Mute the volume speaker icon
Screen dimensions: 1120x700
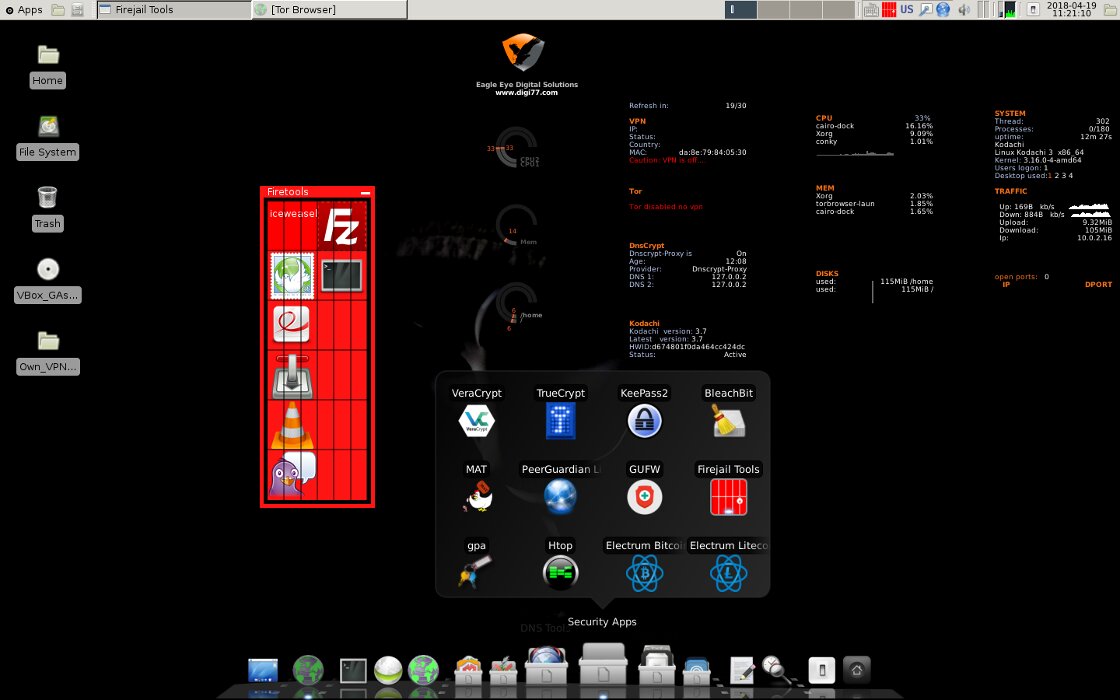[x=964, y=10]
